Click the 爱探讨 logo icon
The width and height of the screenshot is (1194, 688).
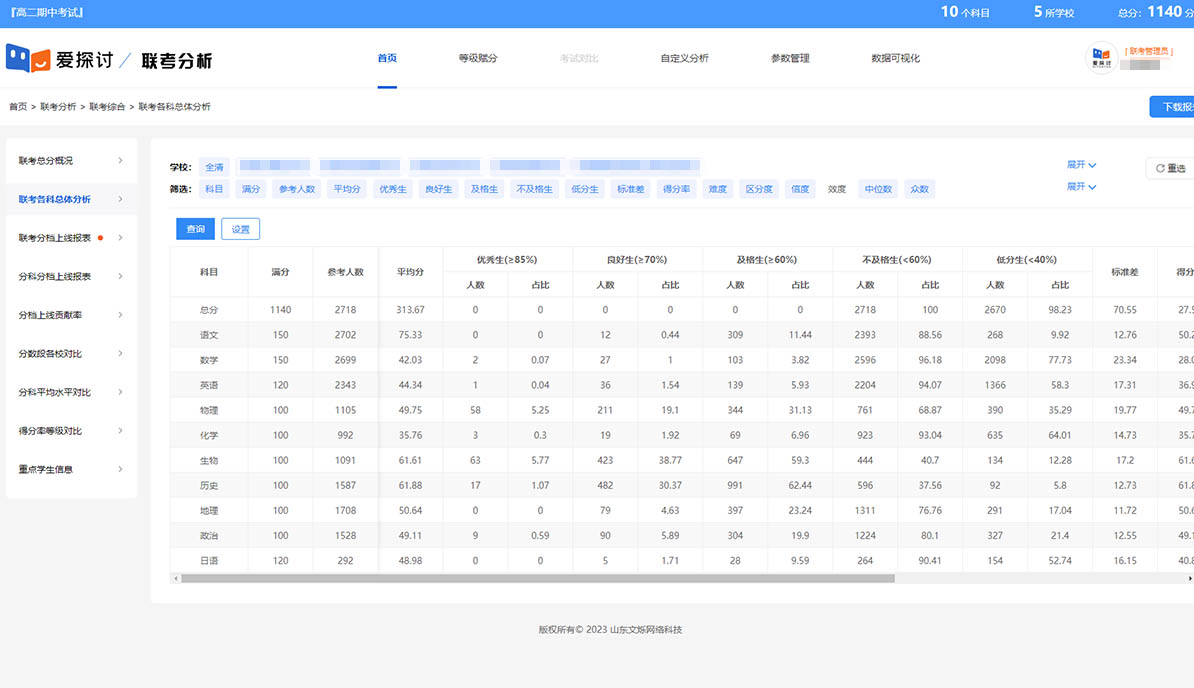point(28,58)
